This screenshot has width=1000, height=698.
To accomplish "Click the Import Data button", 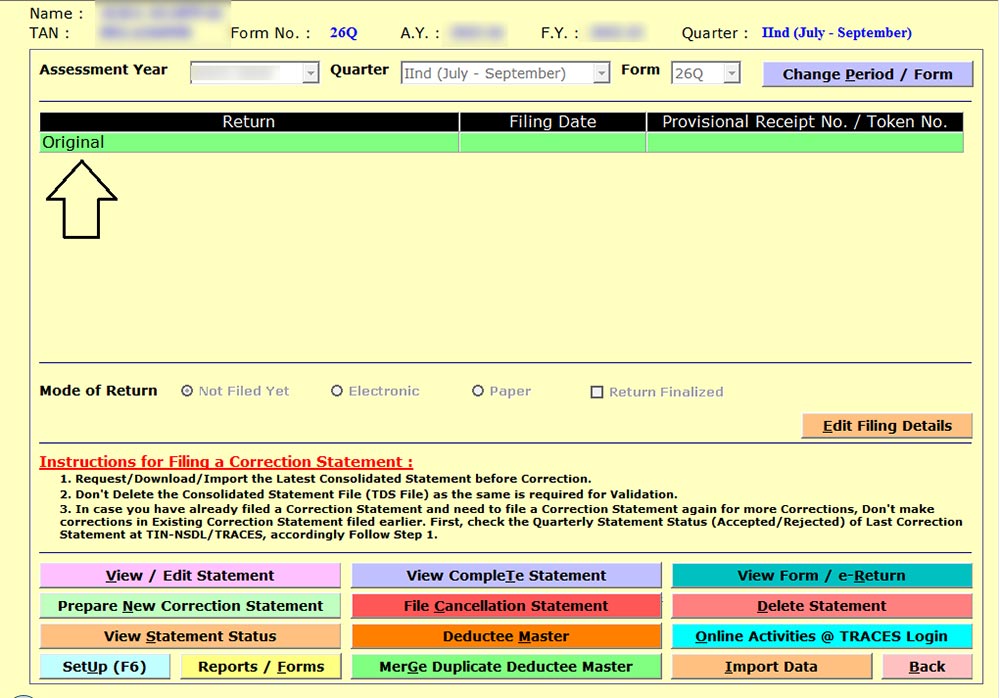I will [x=771, y=667].
